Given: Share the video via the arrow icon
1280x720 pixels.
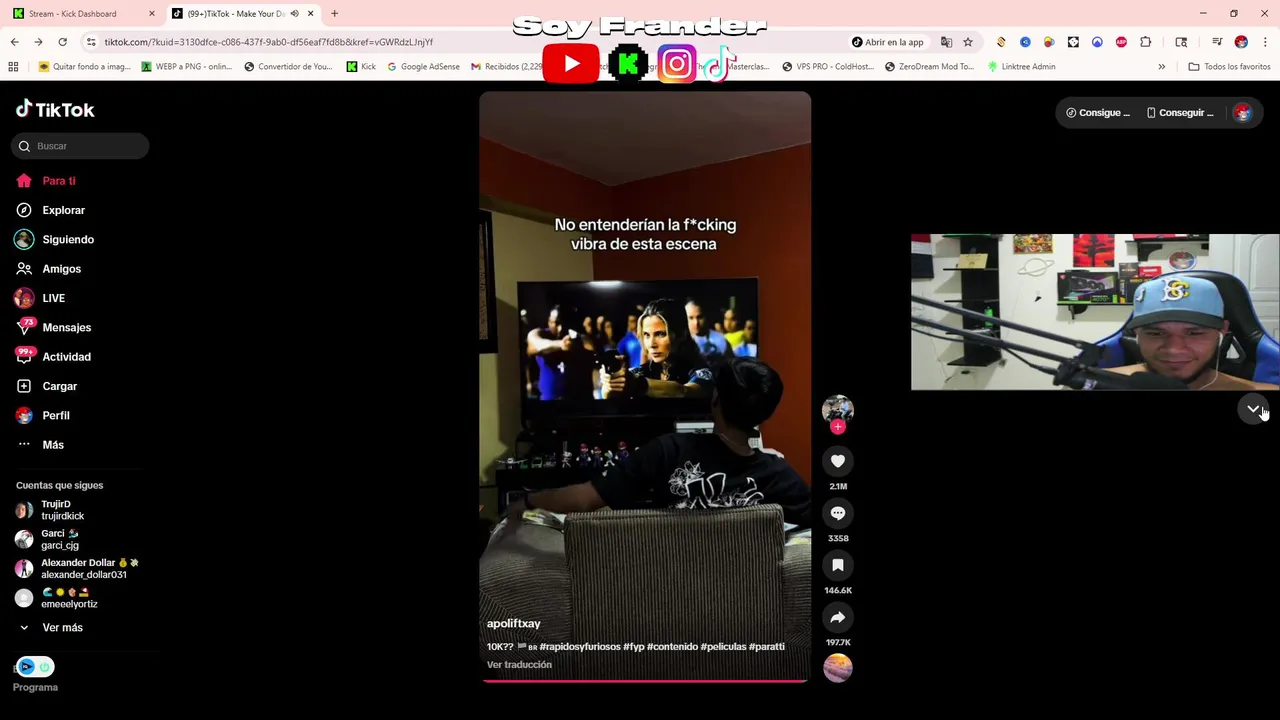Looking at the screenshot, I should pyautogui.click(x=838, y=617).
